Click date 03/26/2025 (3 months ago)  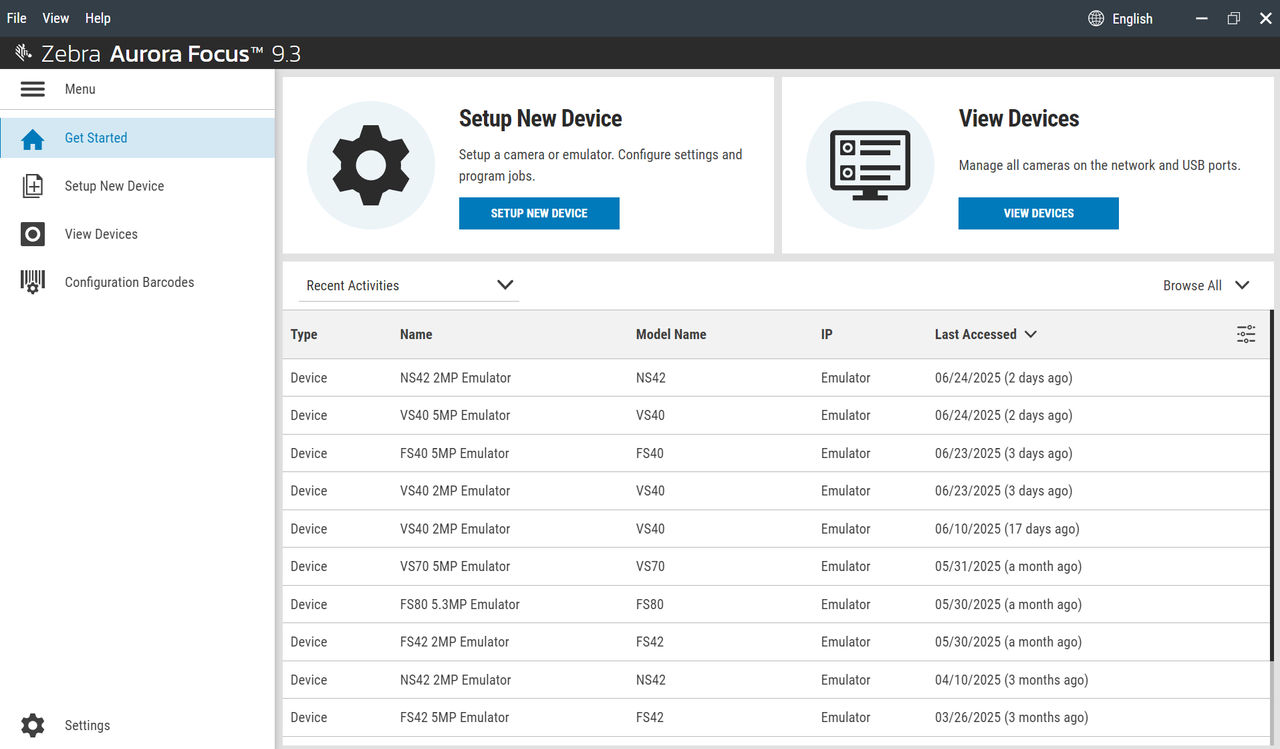click(1011, 717)
